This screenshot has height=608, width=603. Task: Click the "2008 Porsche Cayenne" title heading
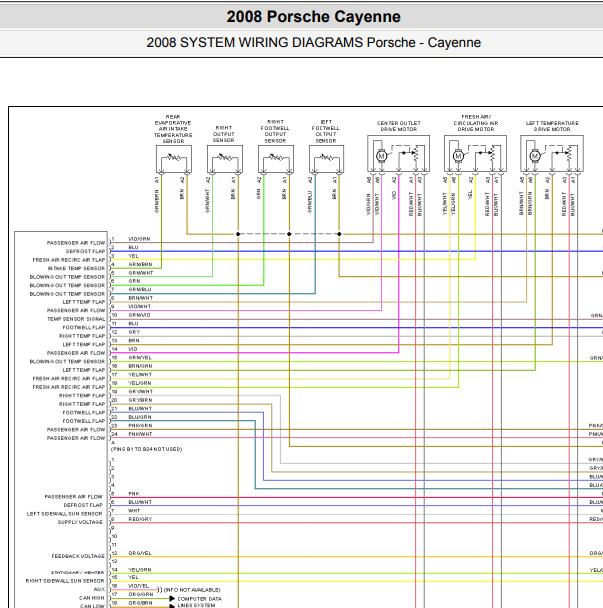(x=313, y=17)
